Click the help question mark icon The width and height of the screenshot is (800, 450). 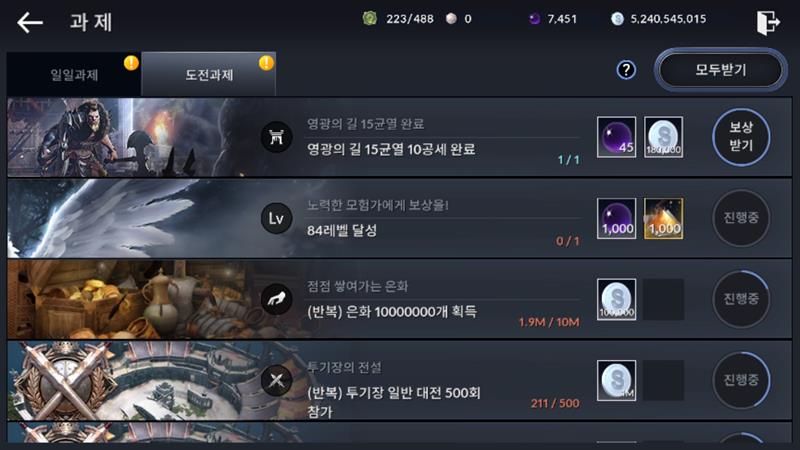click(x=626, y=70)
